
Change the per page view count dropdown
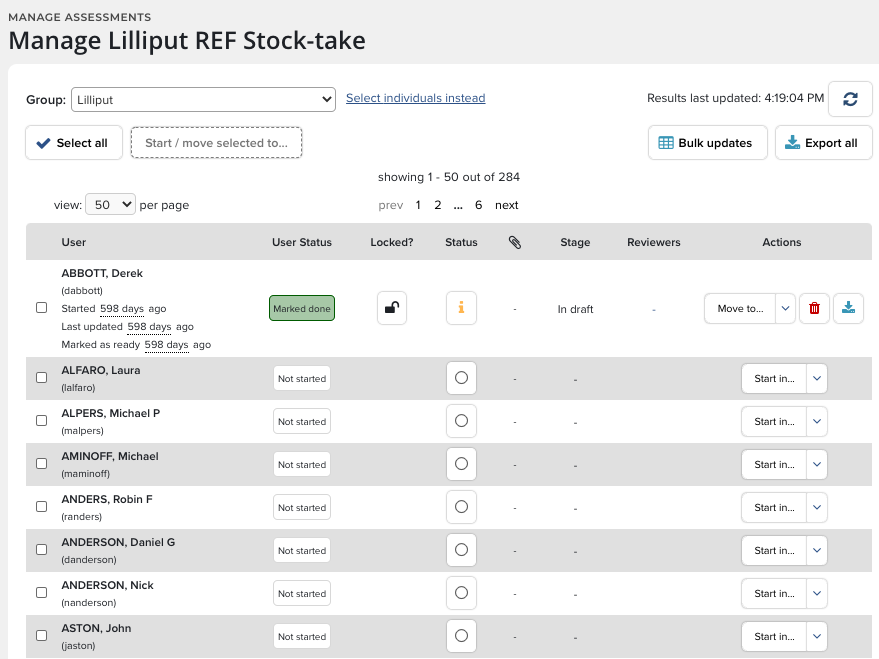[x=110, y=204]
